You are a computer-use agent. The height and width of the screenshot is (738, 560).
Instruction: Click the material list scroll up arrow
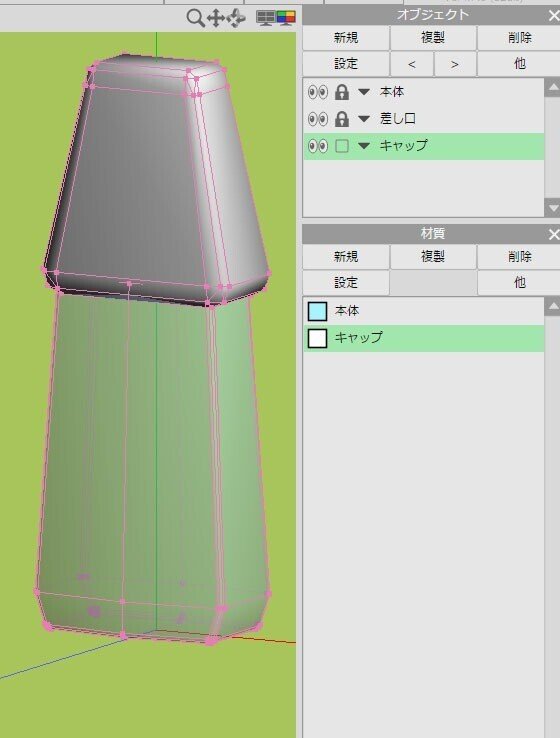552,306
